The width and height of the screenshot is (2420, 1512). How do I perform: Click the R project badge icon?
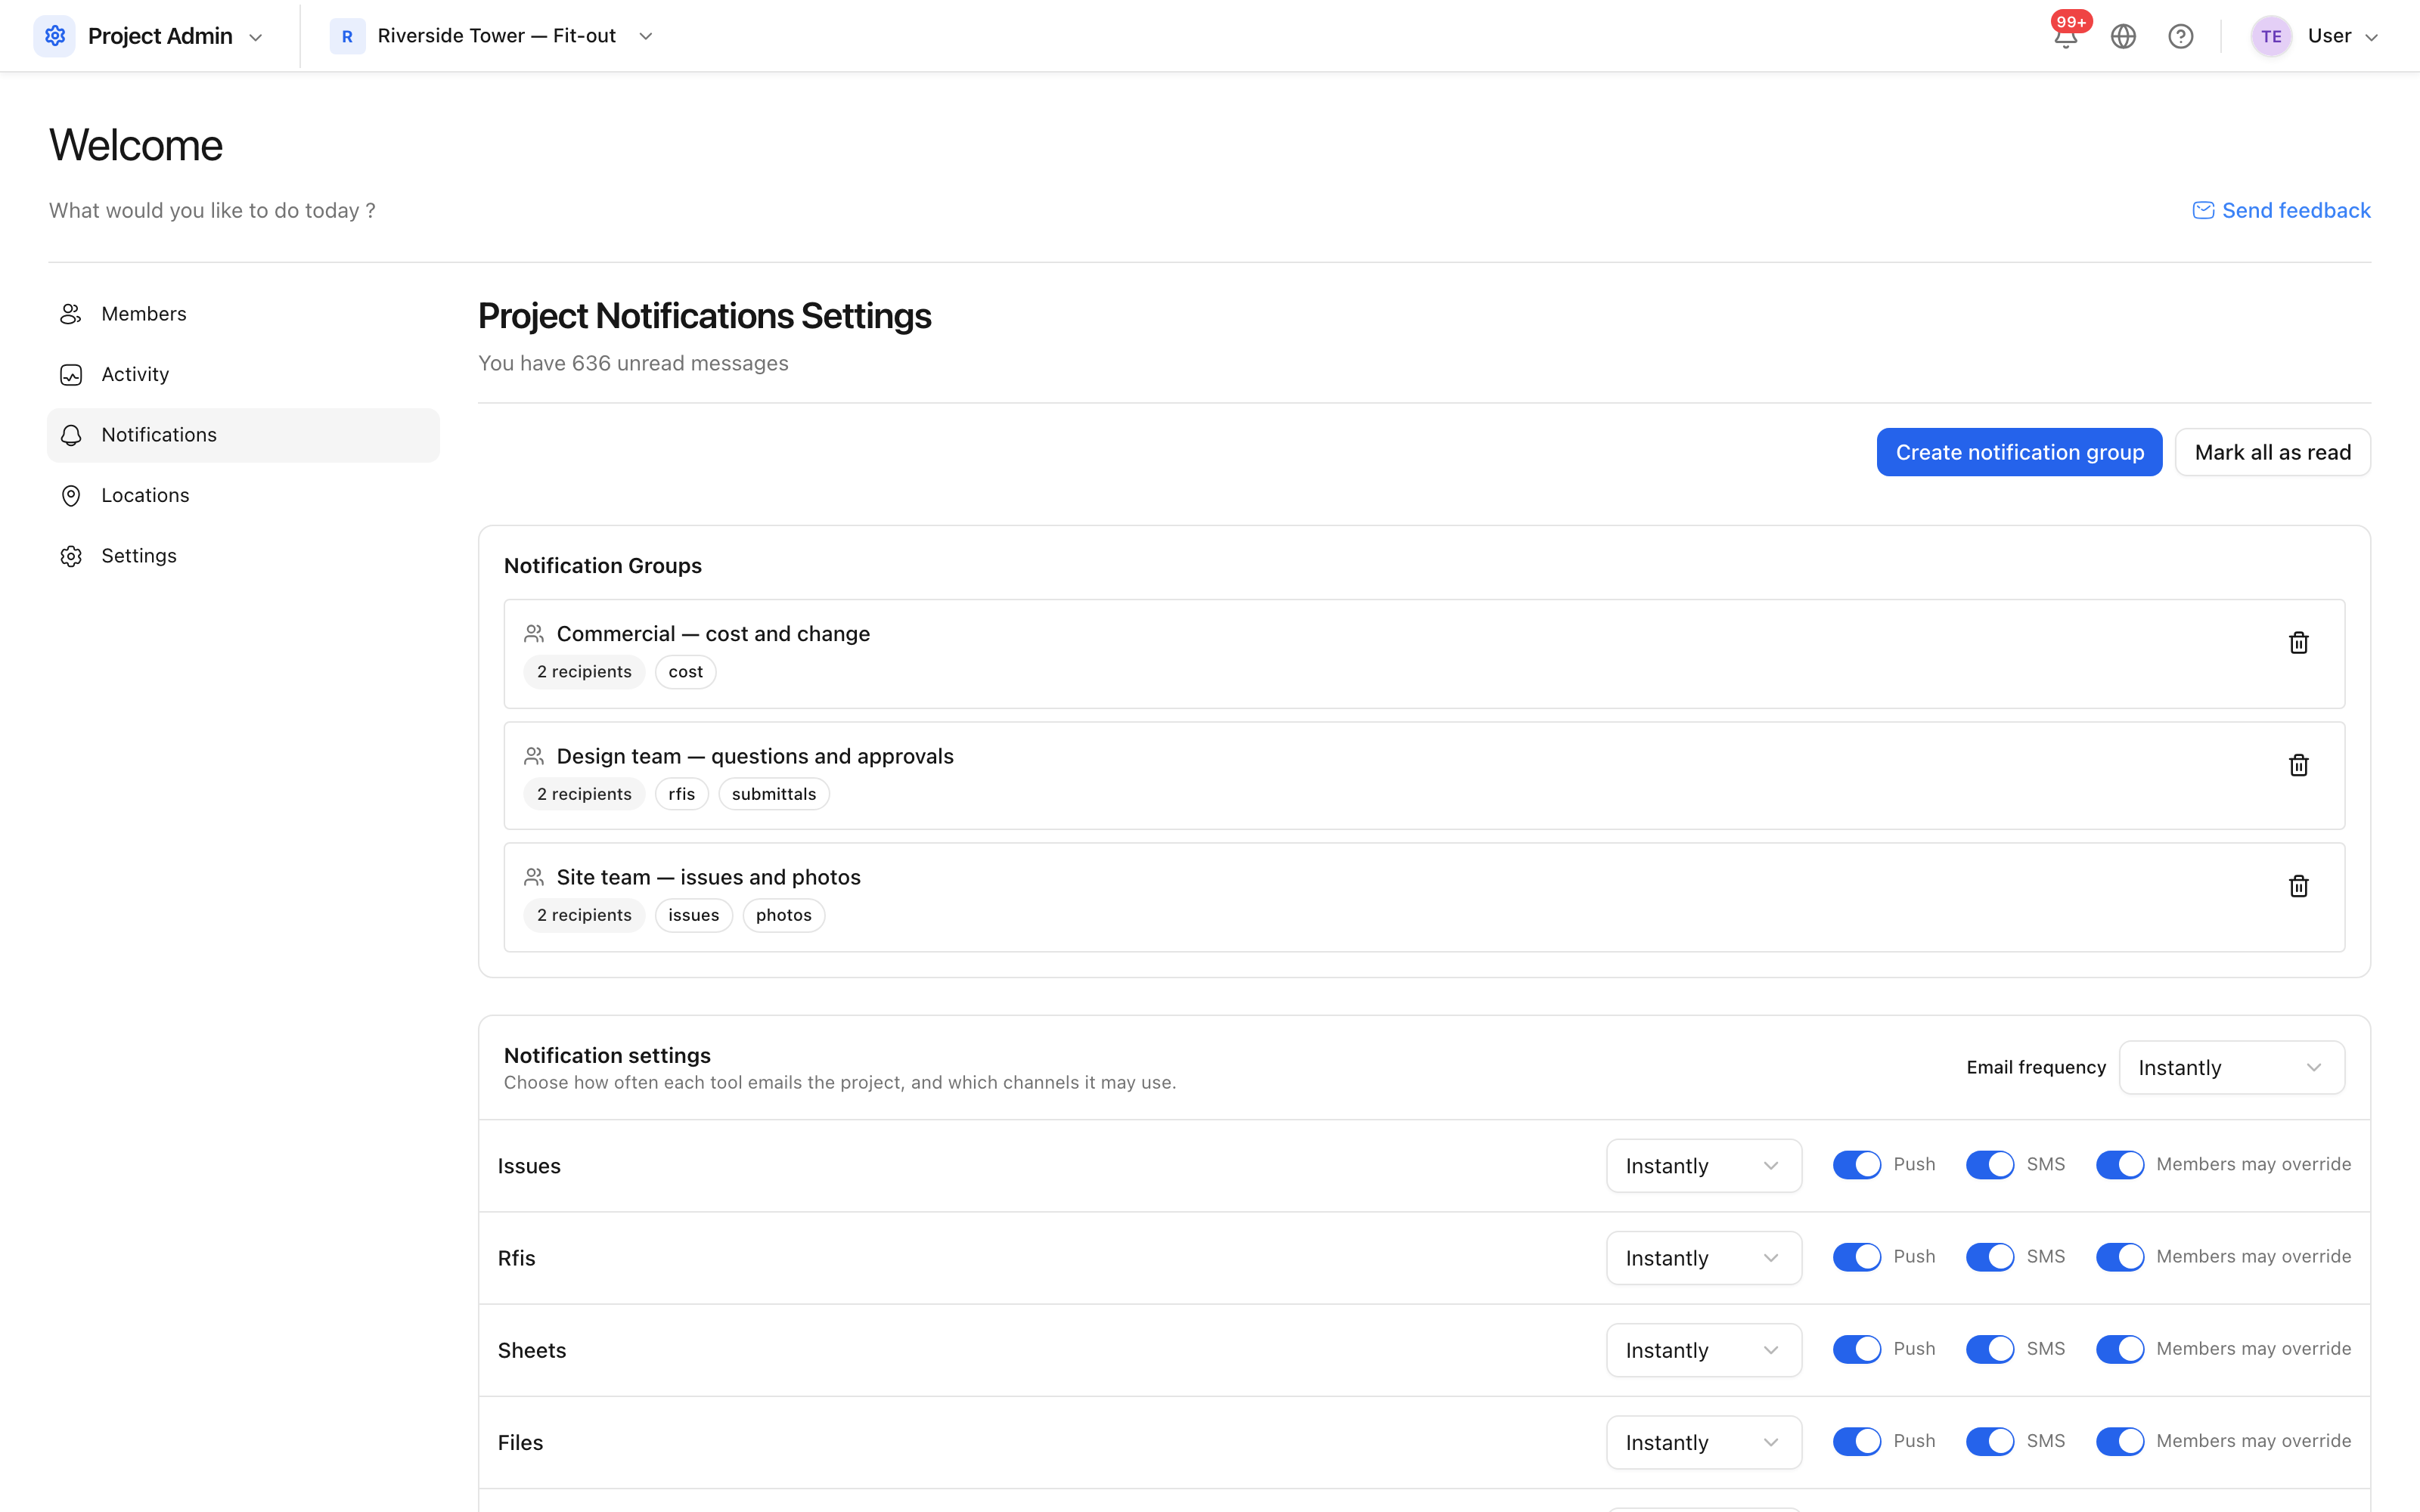347,36
